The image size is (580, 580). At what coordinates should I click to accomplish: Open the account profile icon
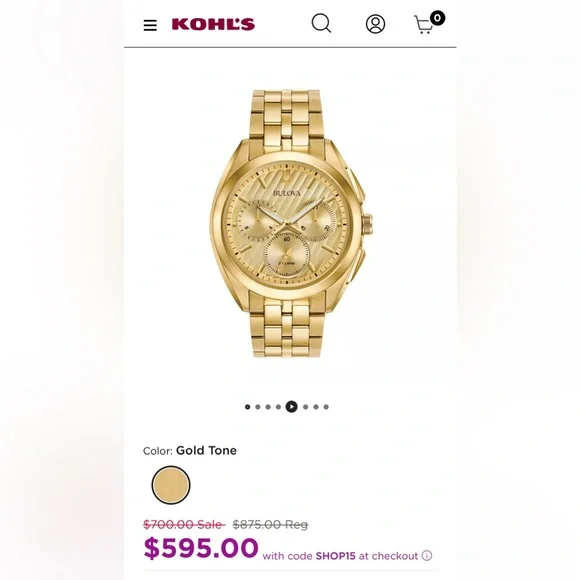[x=375, y=24]
